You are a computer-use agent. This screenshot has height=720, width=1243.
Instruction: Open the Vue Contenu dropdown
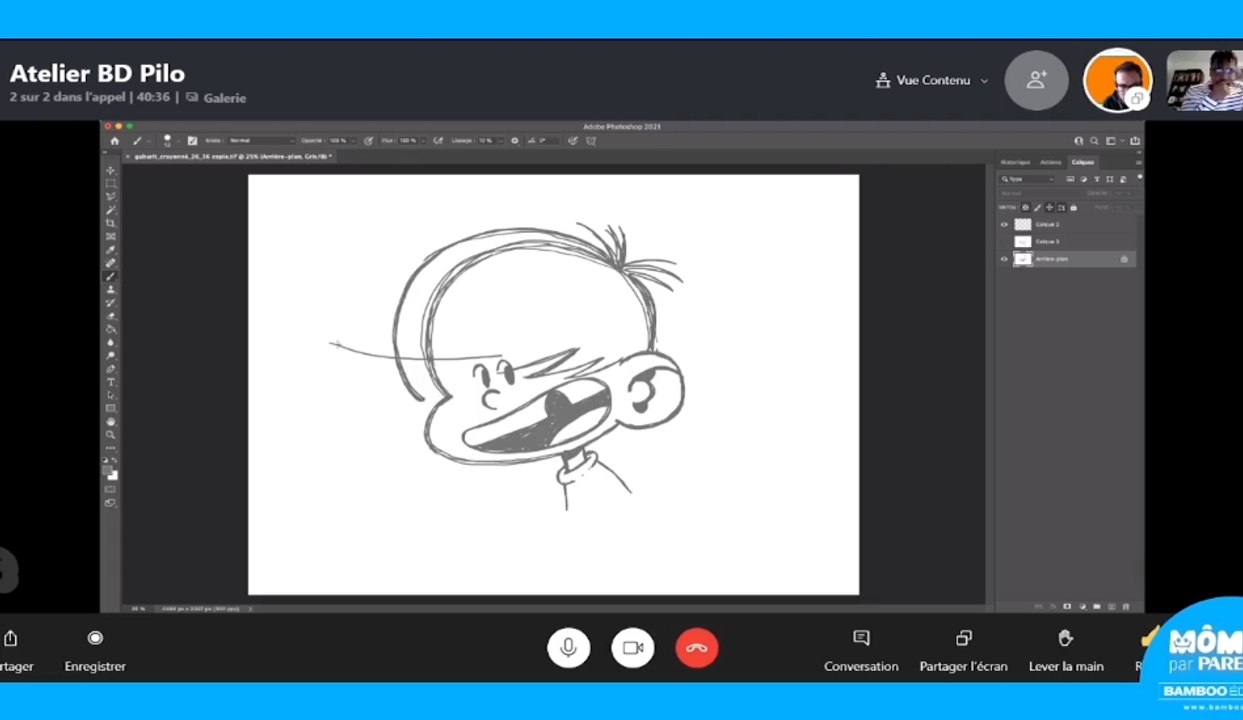(932, 80)
